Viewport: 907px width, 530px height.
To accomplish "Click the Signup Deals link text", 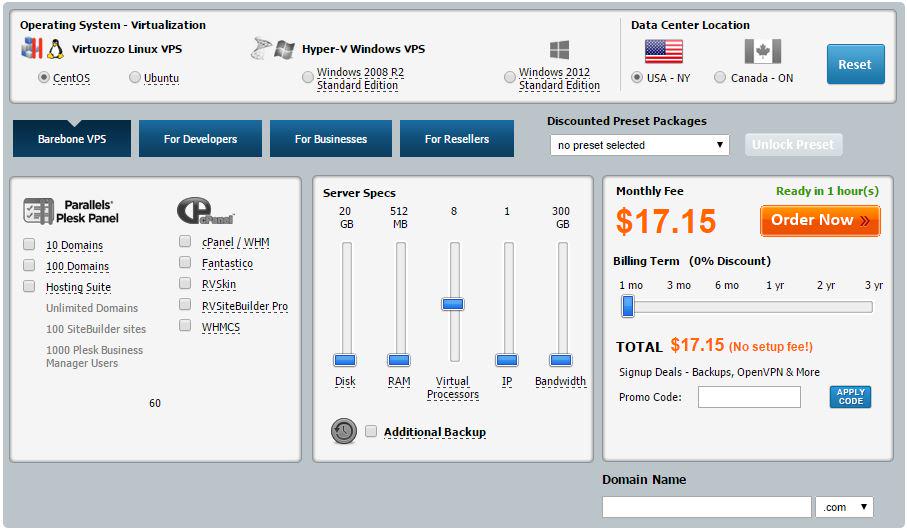I will 719,372.
